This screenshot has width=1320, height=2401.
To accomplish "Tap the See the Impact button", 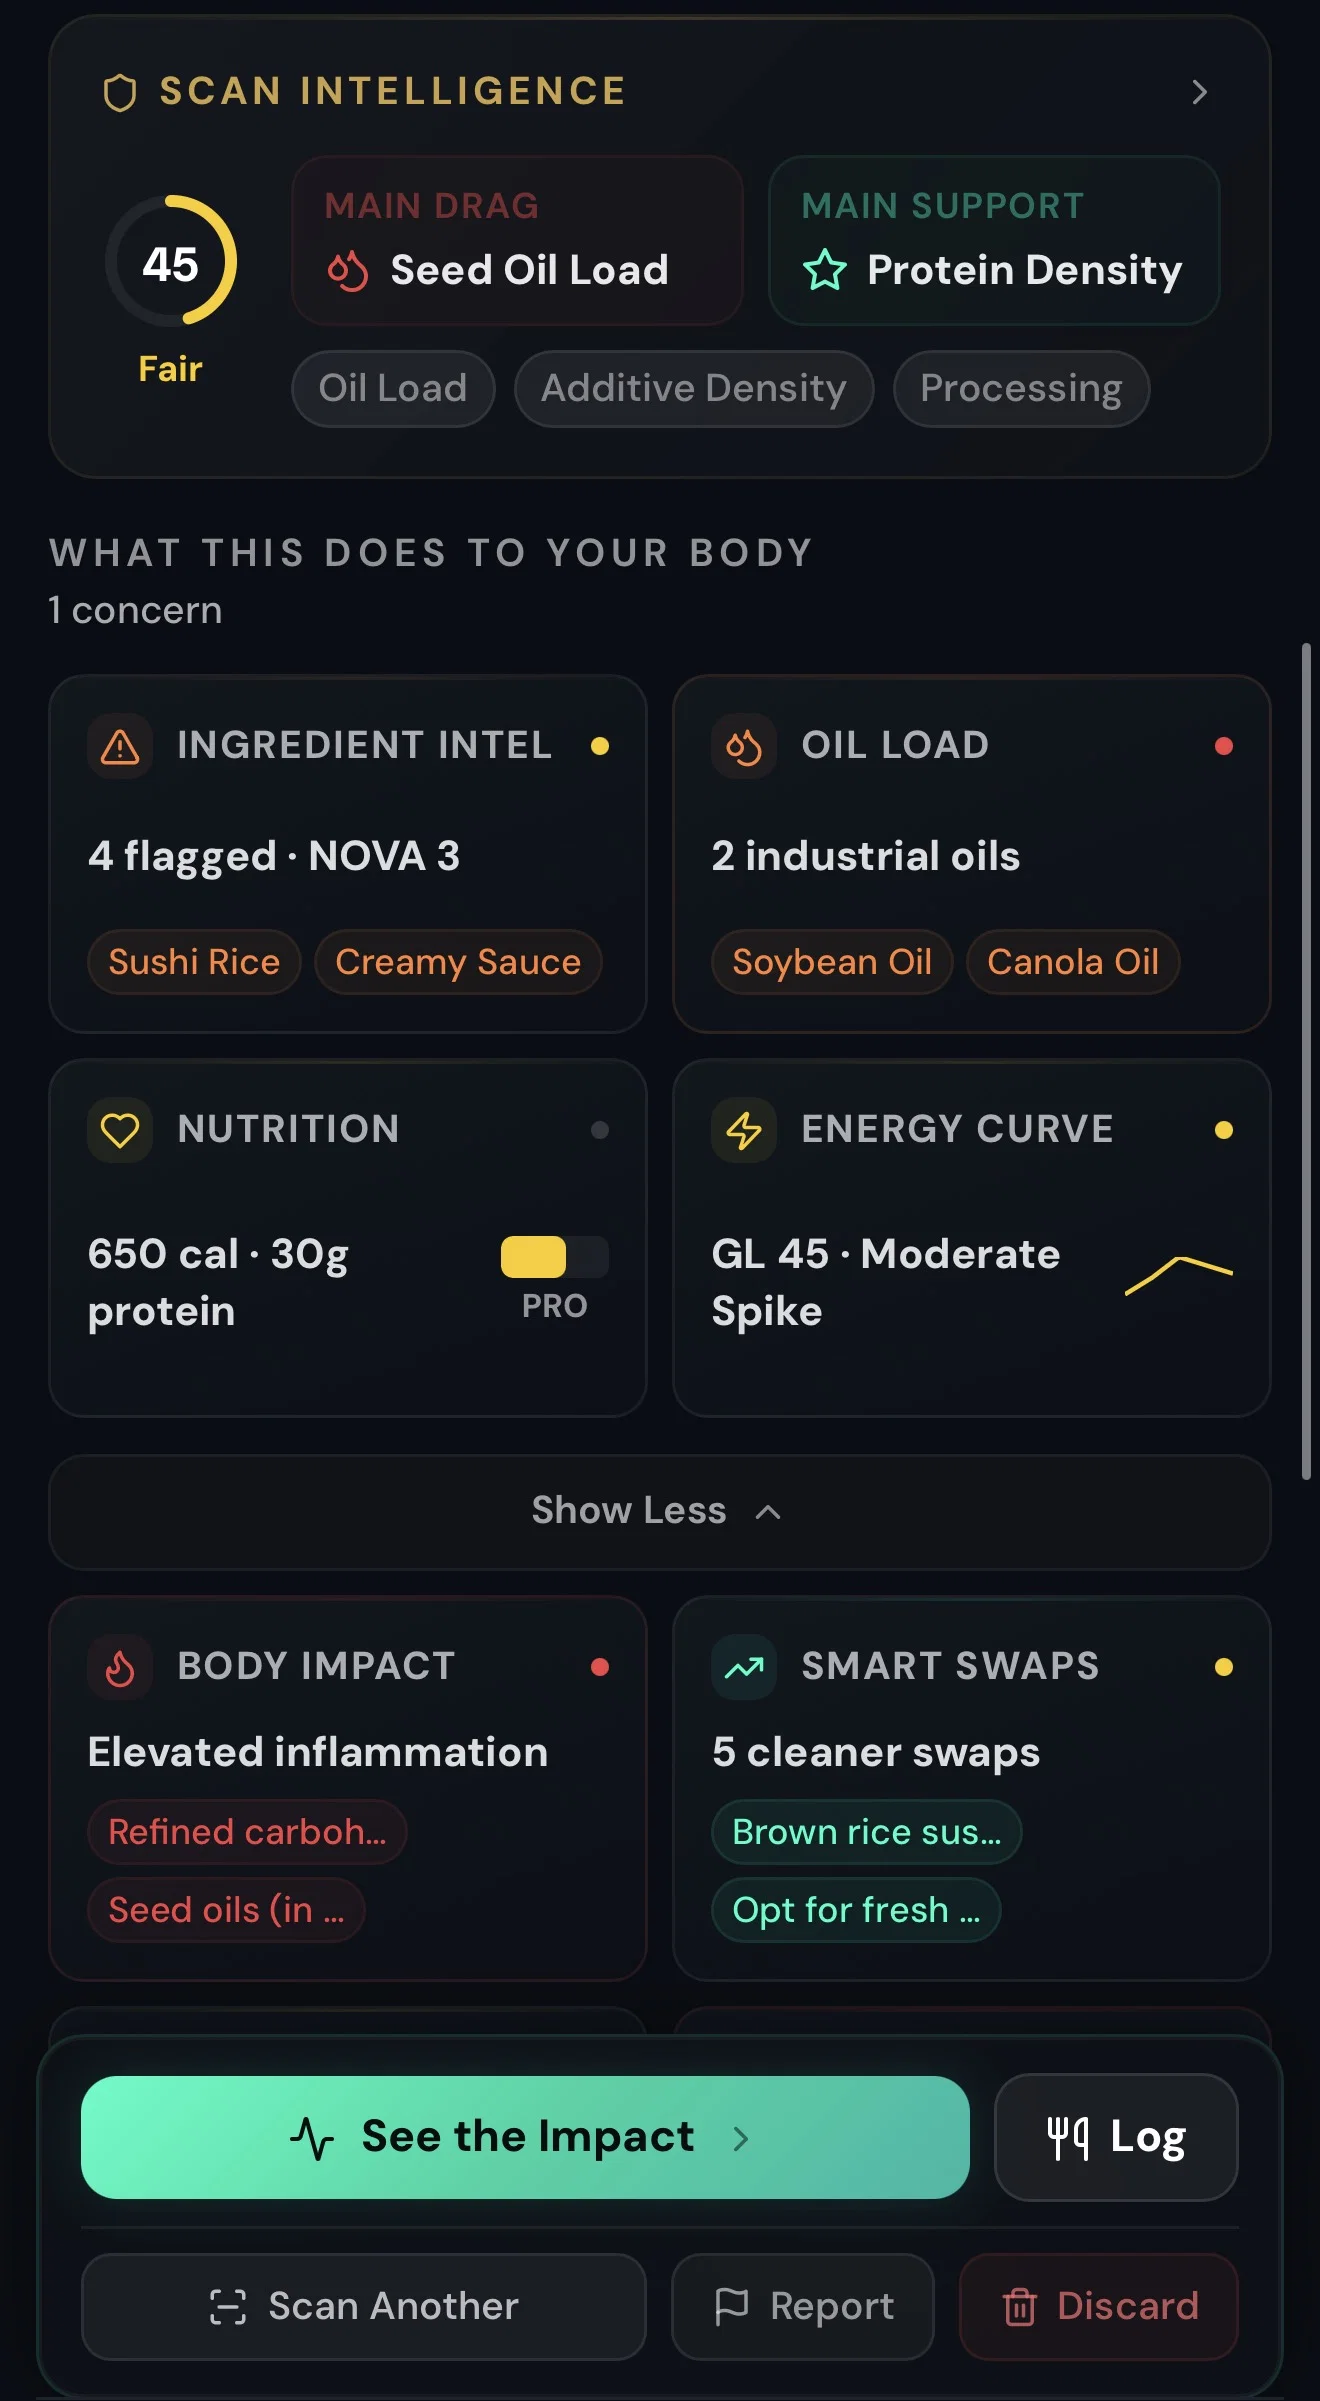I will click(x=525, y=2137).
